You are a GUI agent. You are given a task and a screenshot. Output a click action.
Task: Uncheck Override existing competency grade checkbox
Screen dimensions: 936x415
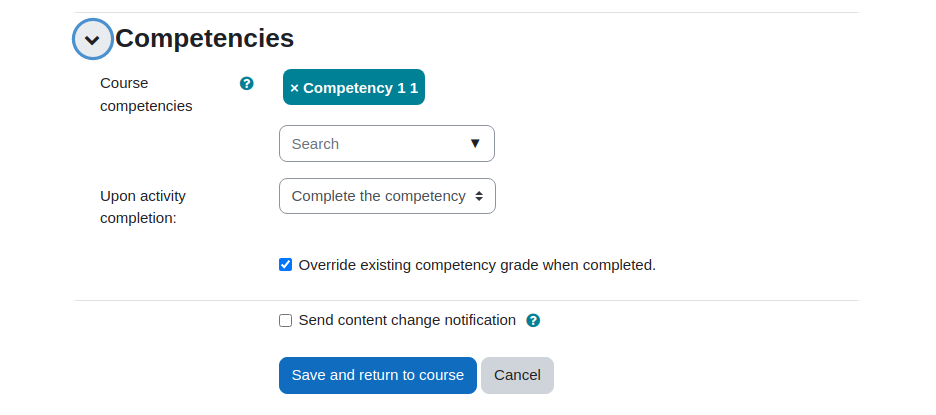(x=285, y=265)
